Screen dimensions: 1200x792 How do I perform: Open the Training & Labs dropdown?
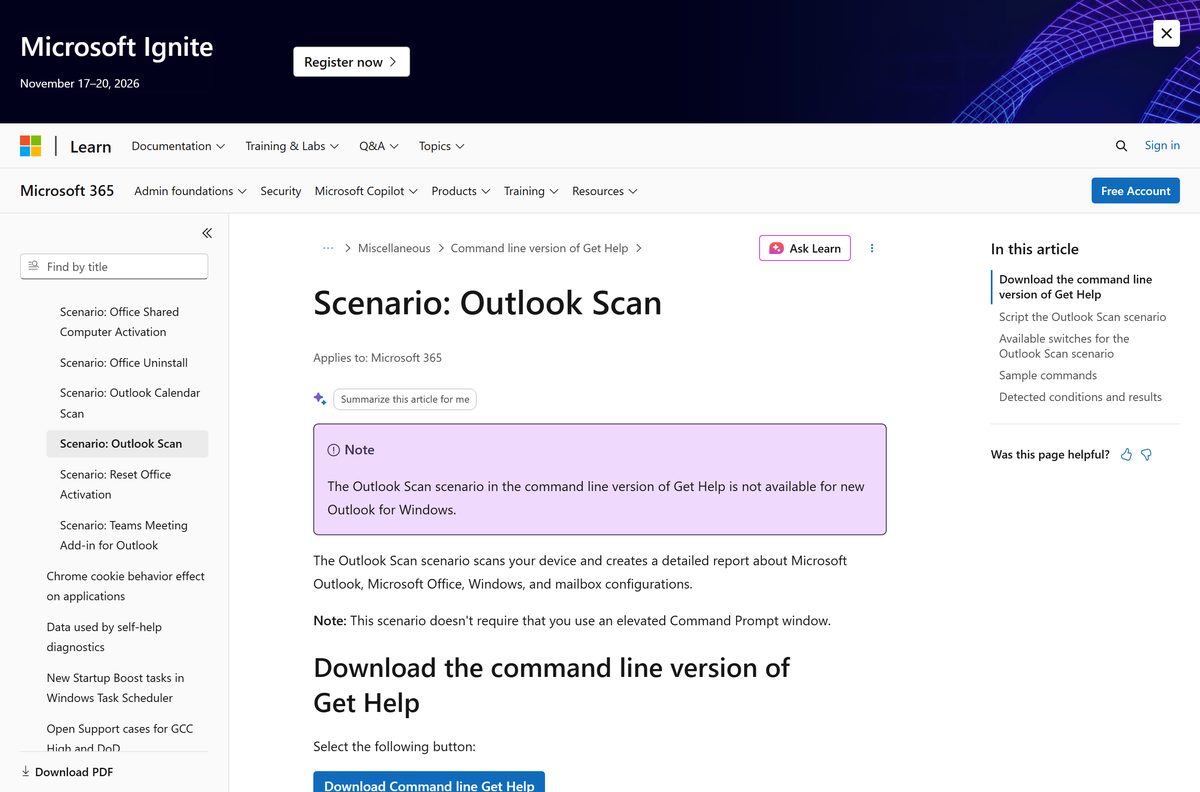(292, 146)
